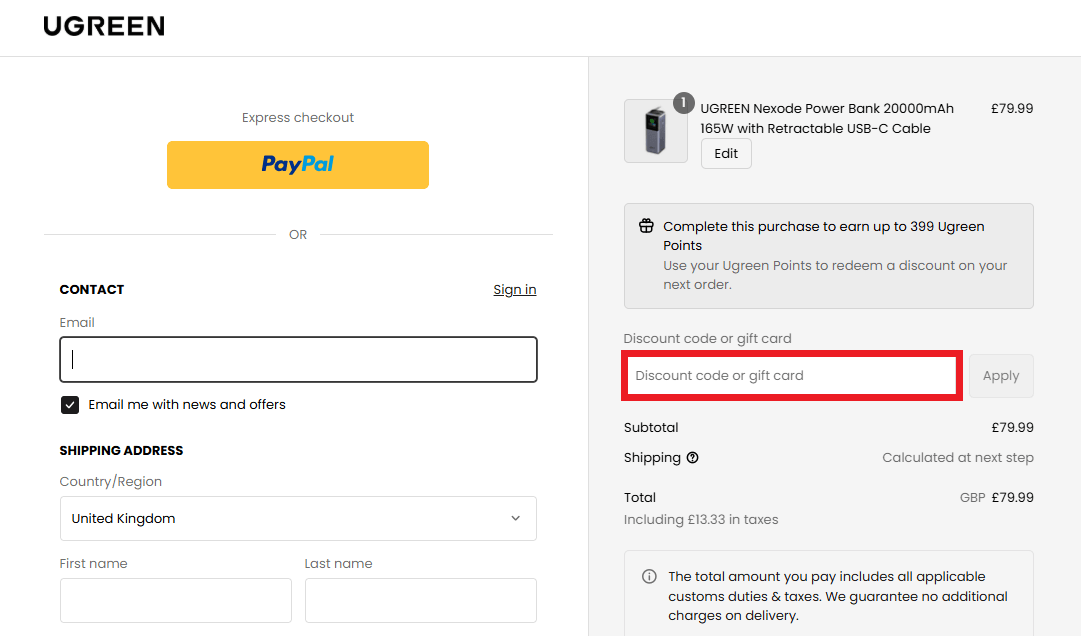Click the UGREEN logo
1081x636 pixels.
(104, 26)
